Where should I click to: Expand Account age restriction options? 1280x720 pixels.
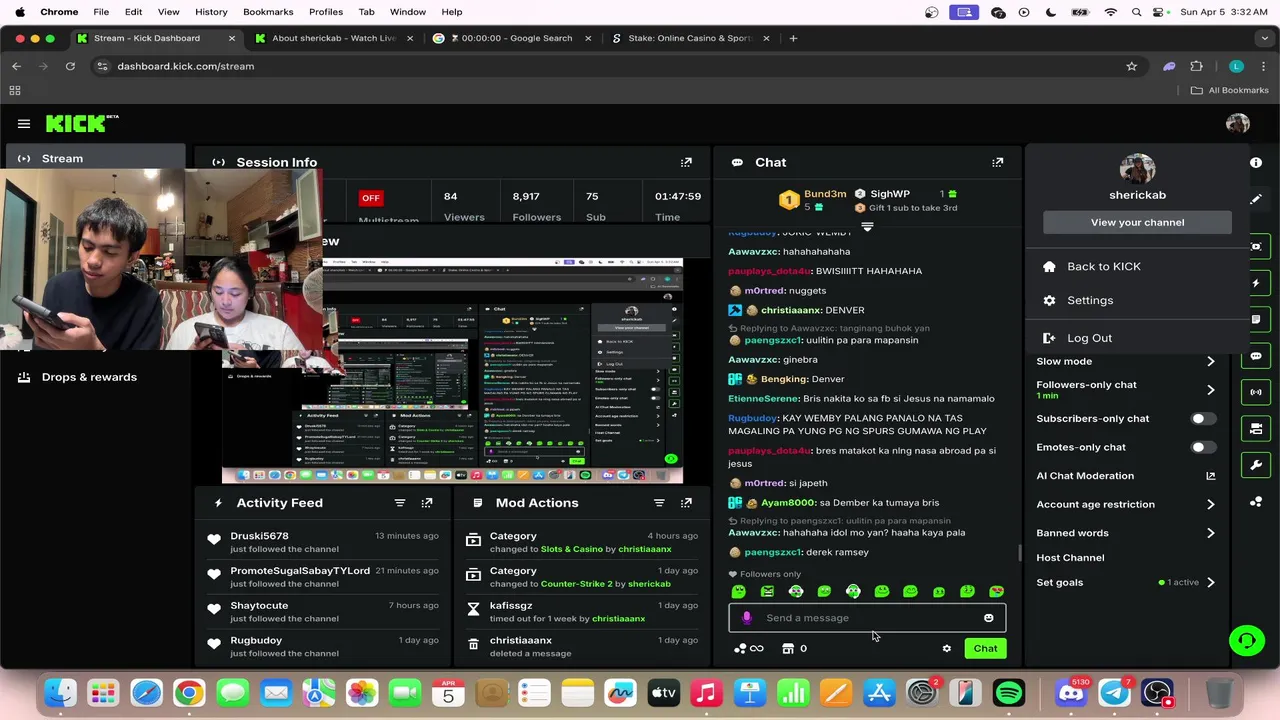point(1211,505)
